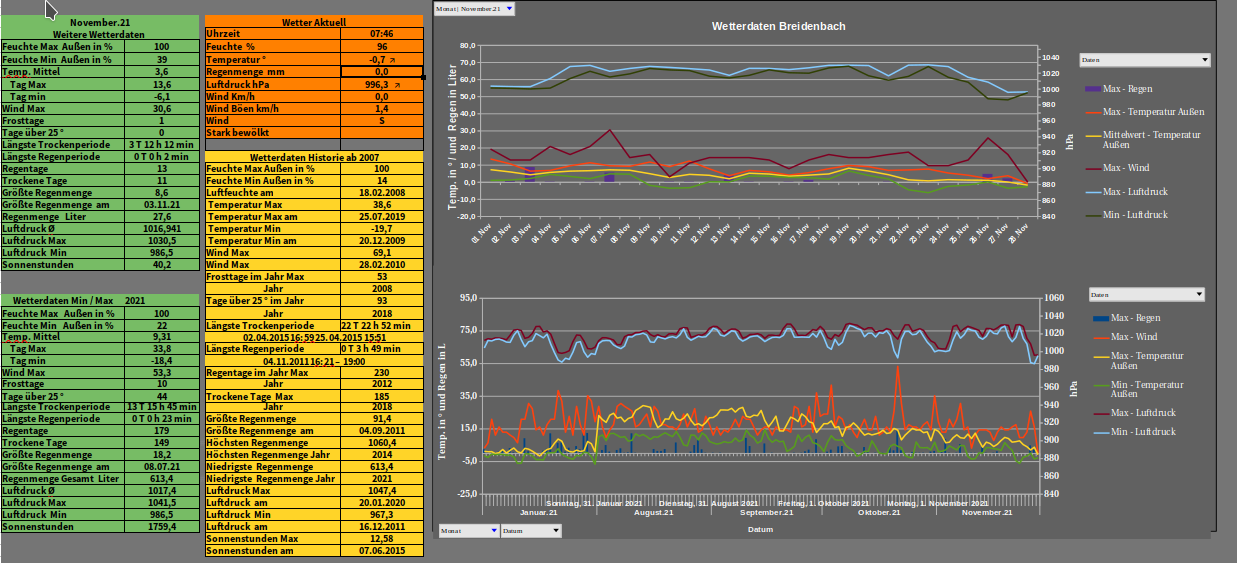Open Daten dropdown beside Wetterdaten Breidenbach chart
Image resolution: width=1237 pixels, height=563 pixels.
point(1144,60)
